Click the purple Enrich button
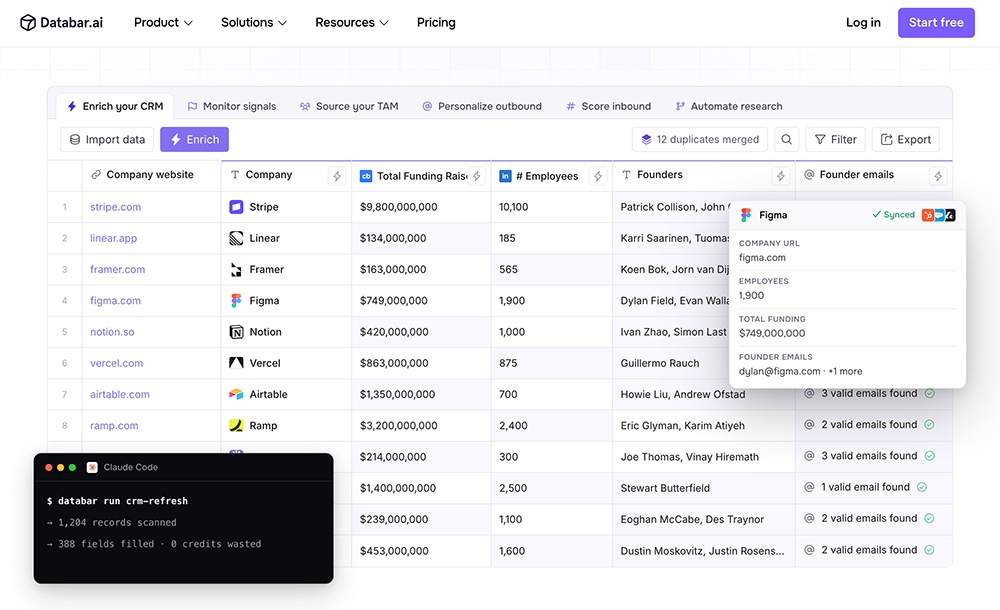The width and height of the screenshot is (1000, 610). tap(195, 139)
